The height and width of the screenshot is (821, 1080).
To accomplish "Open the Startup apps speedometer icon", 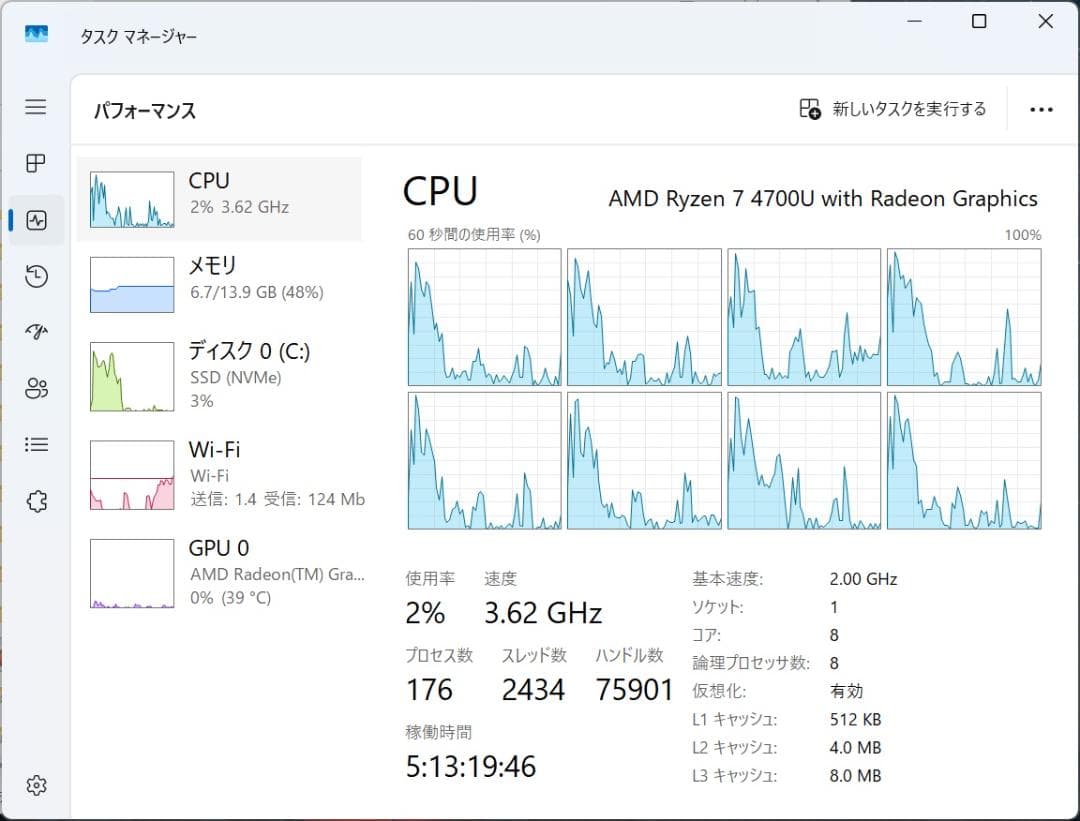I will 36,331.
